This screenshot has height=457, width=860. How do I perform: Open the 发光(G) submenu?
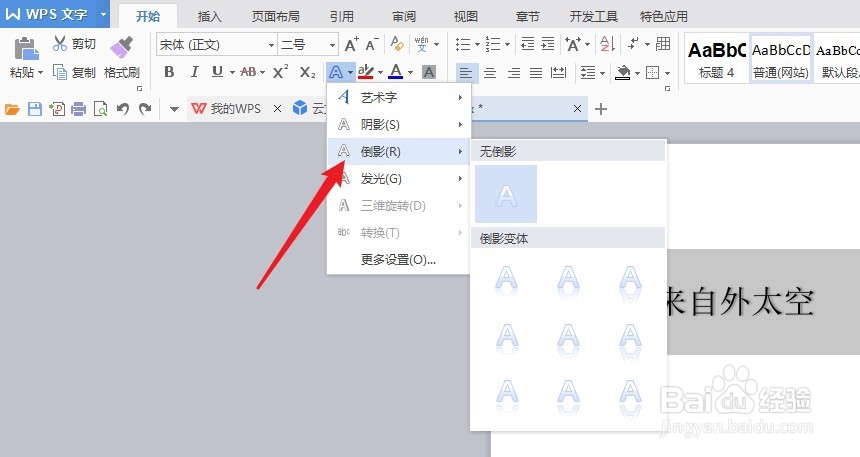[x=399, y=178]
